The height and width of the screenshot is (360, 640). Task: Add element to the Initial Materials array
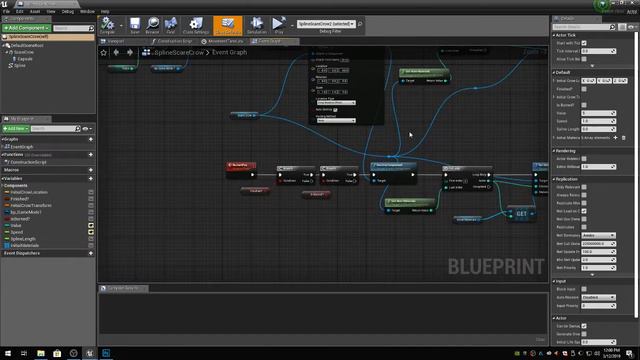click(616, 138)
